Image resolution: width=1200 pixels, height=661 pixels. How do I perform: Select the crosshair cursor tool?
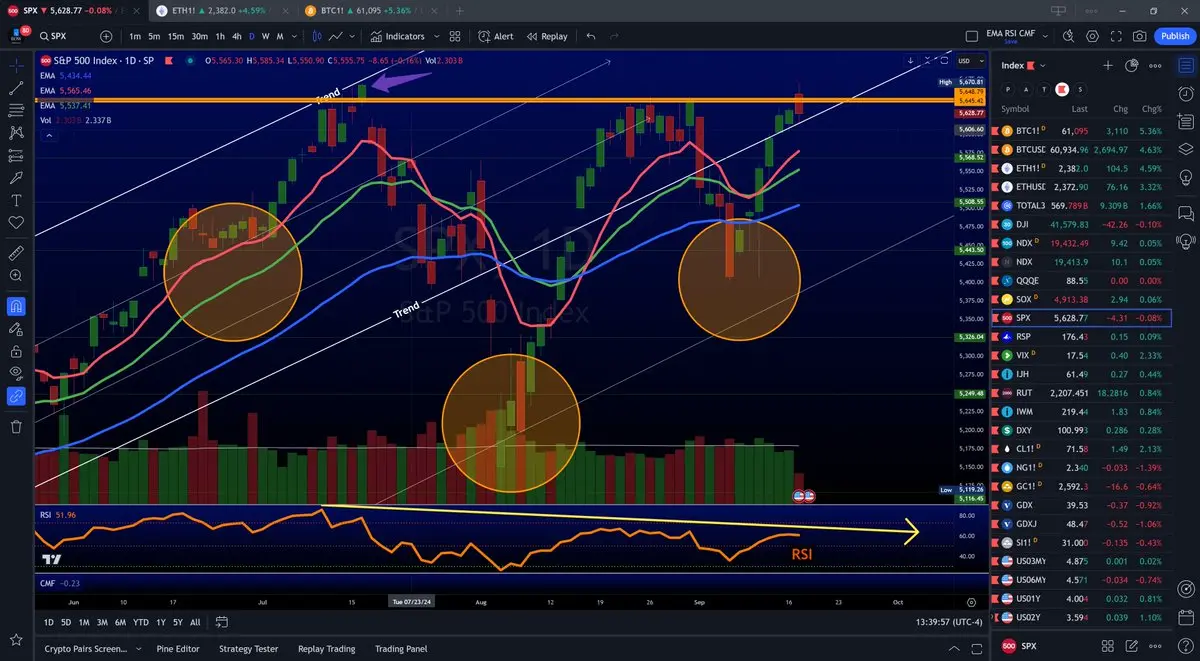pos(16,65)
